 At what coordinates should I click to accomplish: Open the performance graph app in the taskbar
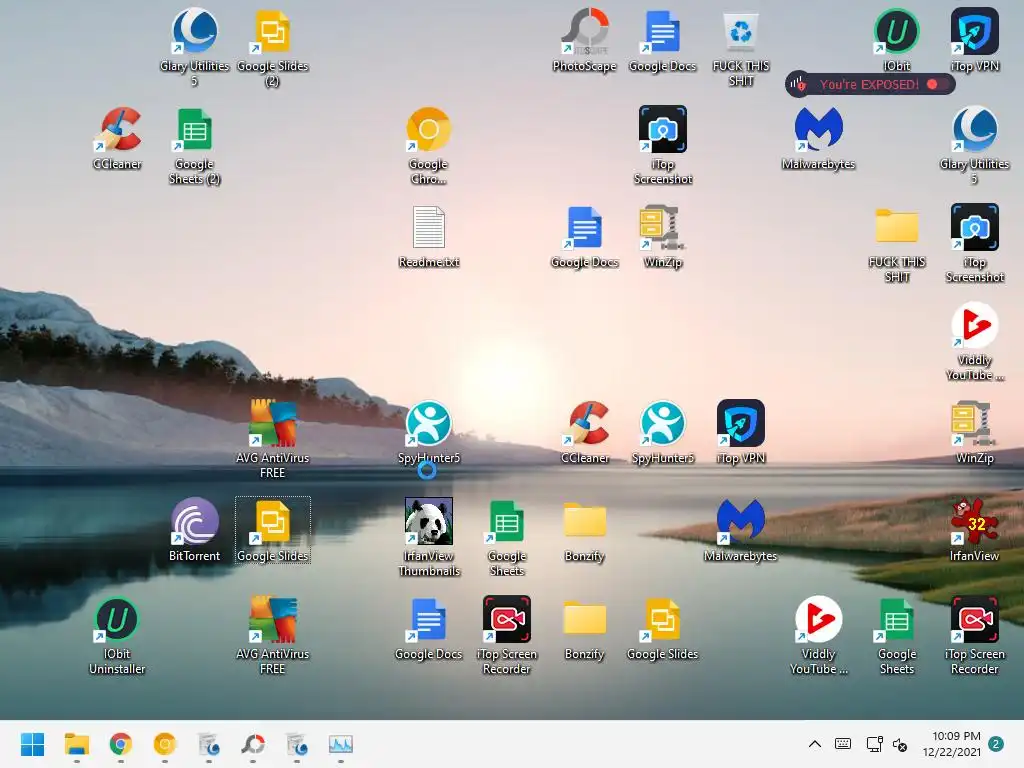click(341, 744)
